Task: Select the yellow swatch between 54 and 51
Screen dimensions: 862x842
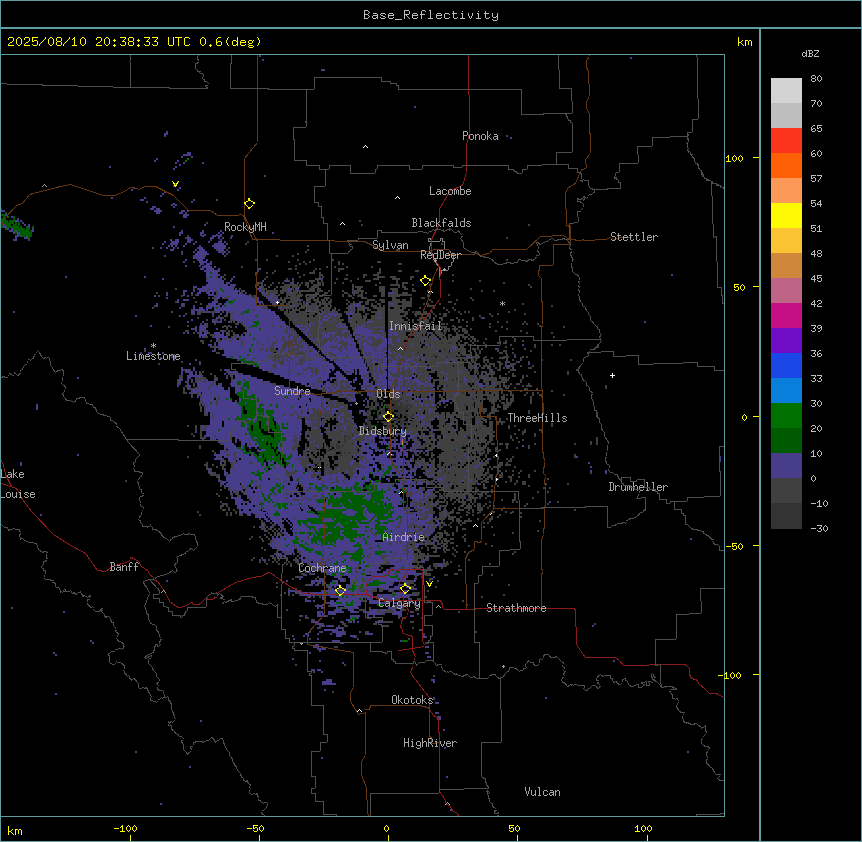Action: pyautogui.click(x=786, y=215)
